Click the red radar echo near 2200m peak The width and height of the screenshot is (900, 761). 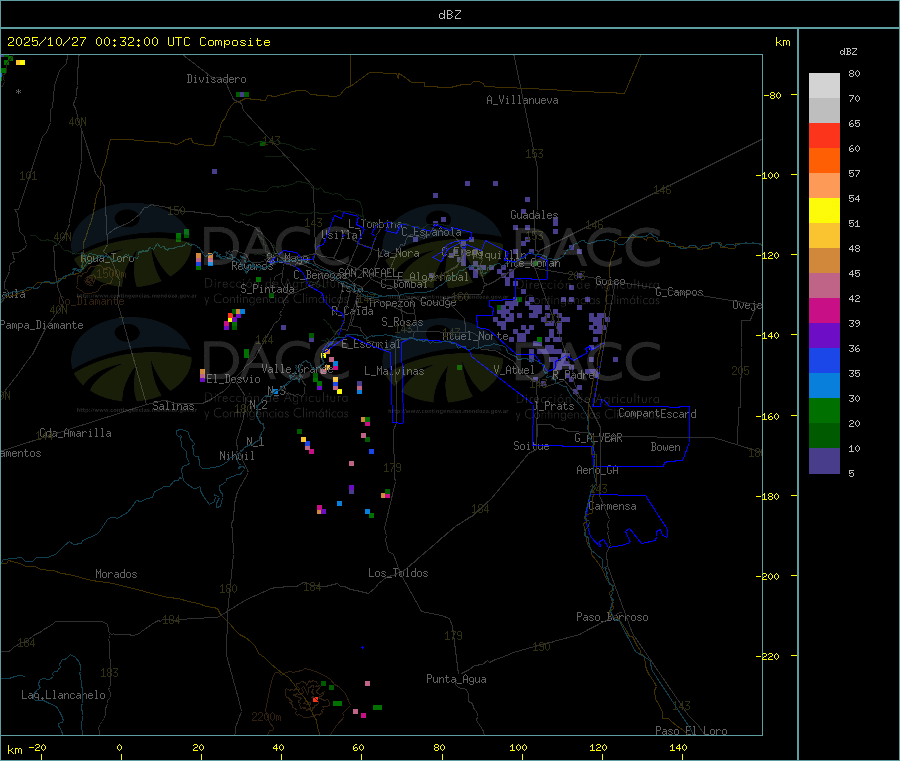point(316,700)
